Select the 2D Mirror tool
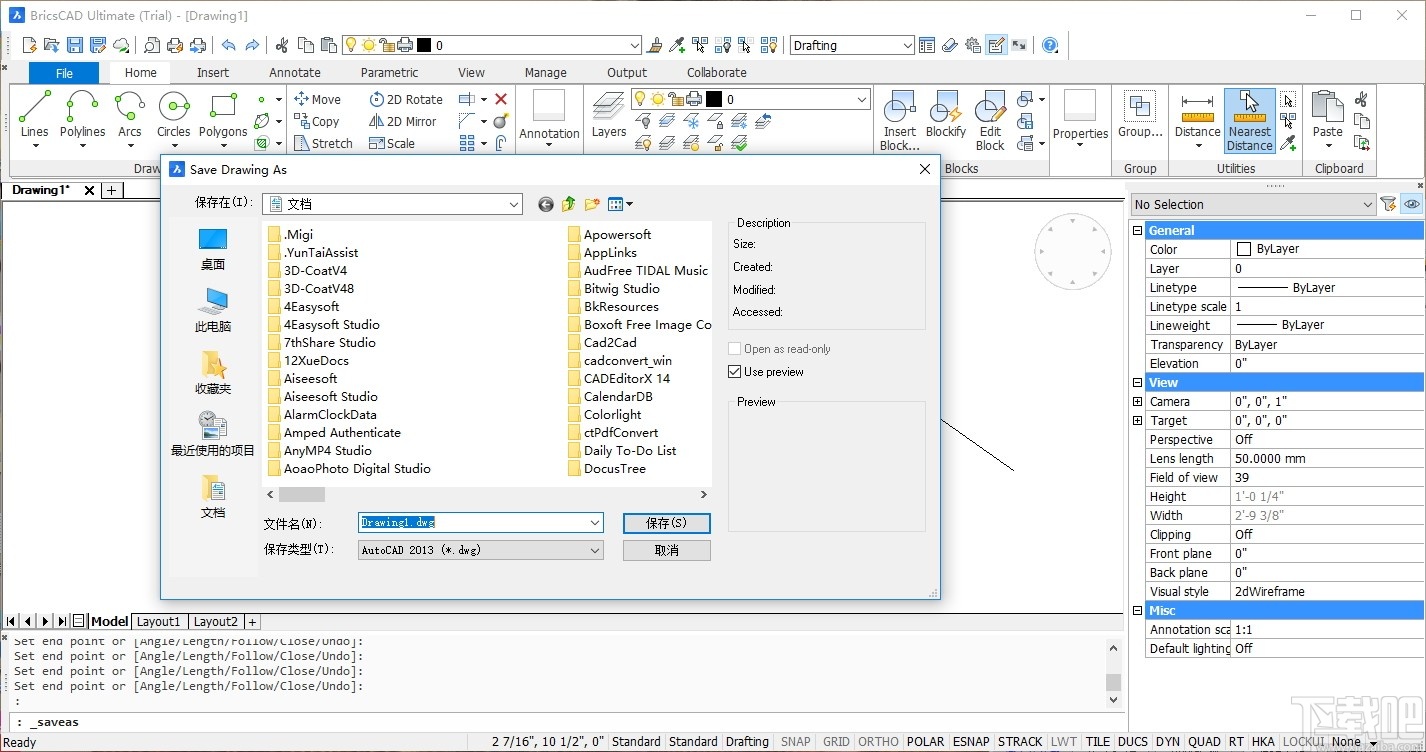This screenshot has width=1426, height=752. click(x=404, y=121)
